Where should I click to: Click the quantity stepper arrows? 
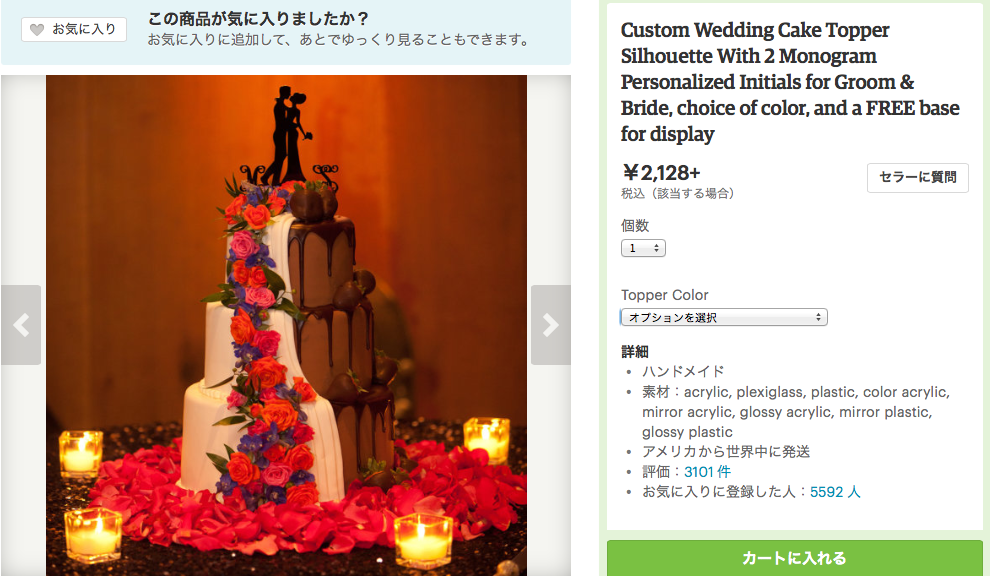657,248
